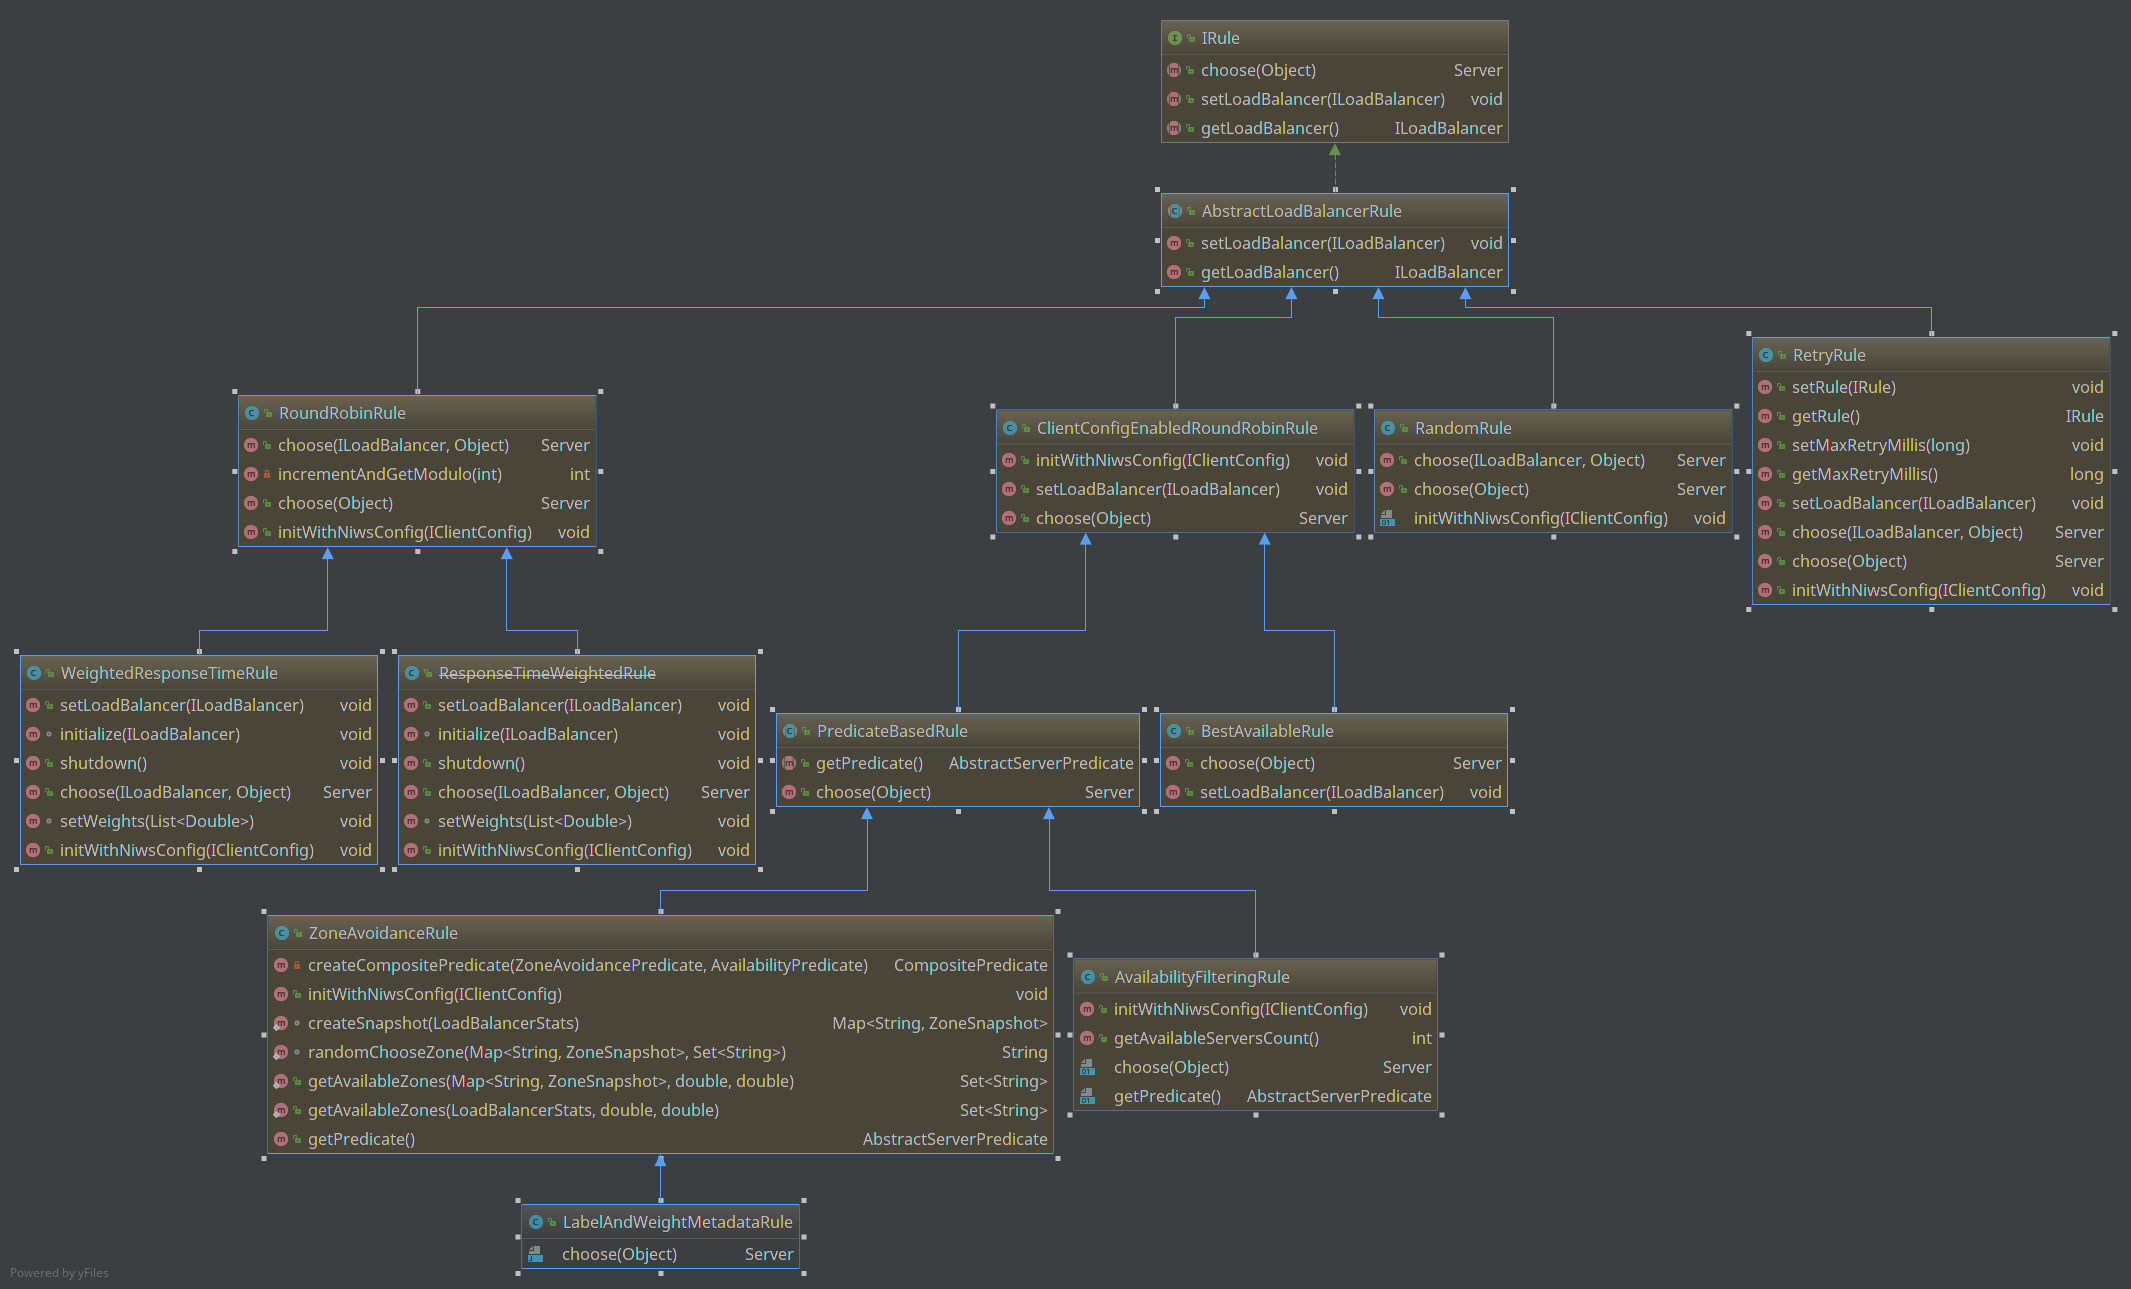Click the RoundRobinRule class icon
The height and width of the screenshot is (1289, 2131).
252,413
